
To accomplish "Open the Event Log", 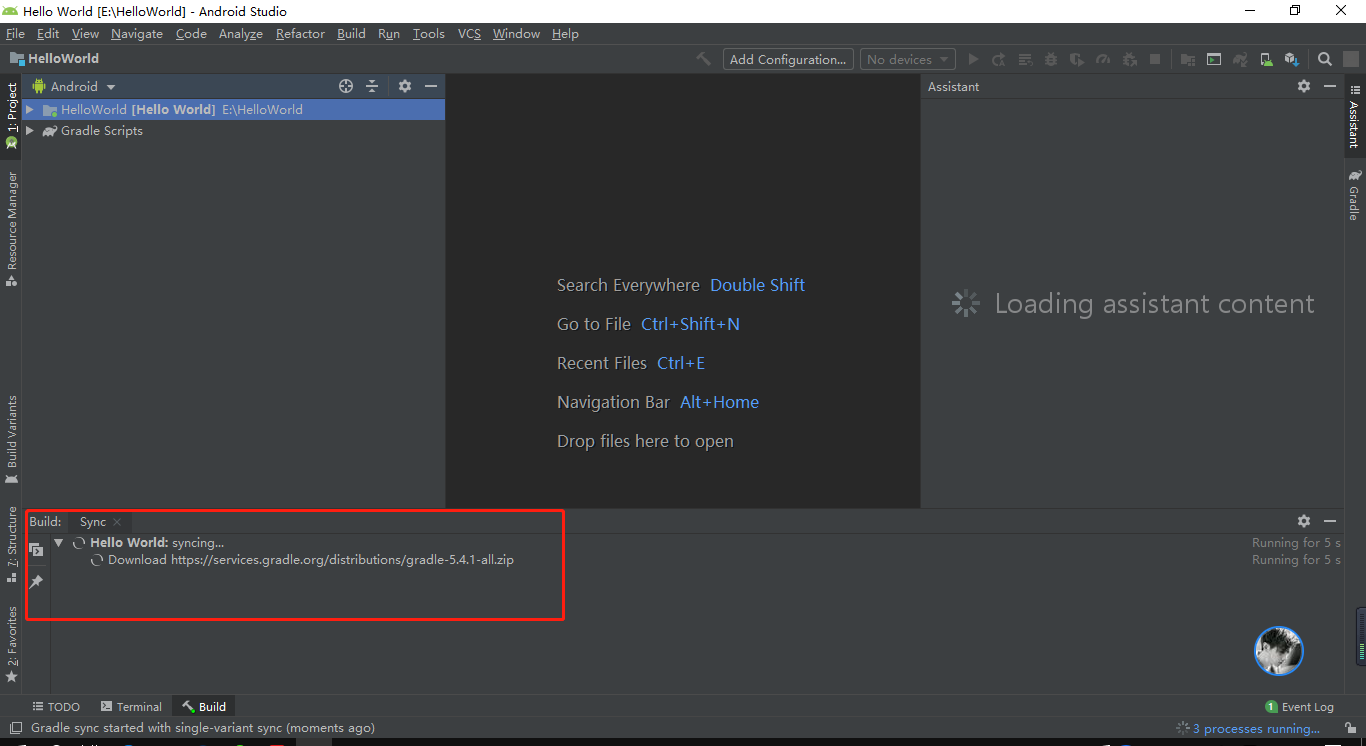I will (1299, 706).
